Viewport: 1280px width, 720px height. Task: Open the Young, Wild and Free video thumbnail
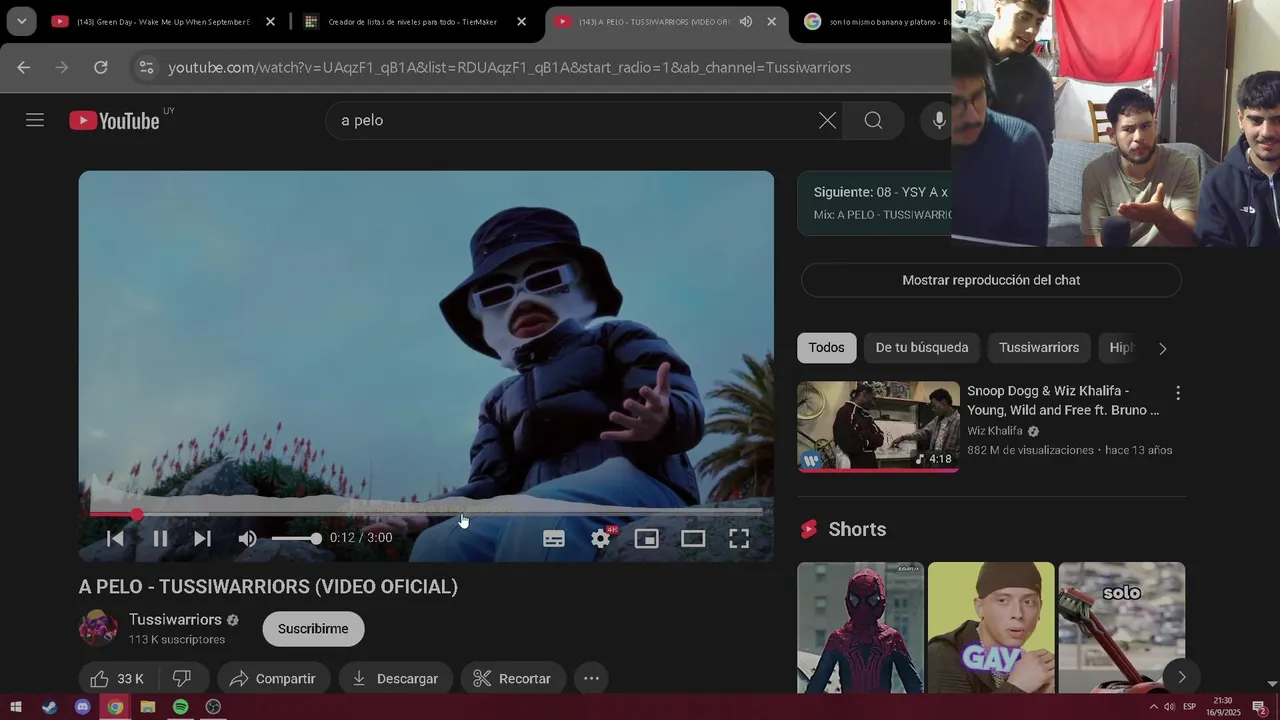[x=878, y=426]
